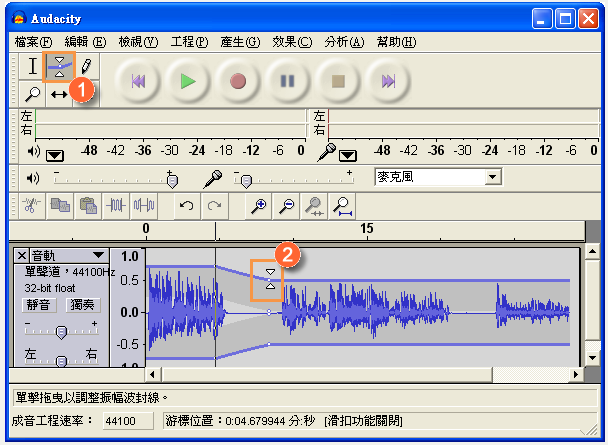This screenshot has height=445, width=608.
Task: Open the output meter dropdown arrow
Action: (55, 156)
